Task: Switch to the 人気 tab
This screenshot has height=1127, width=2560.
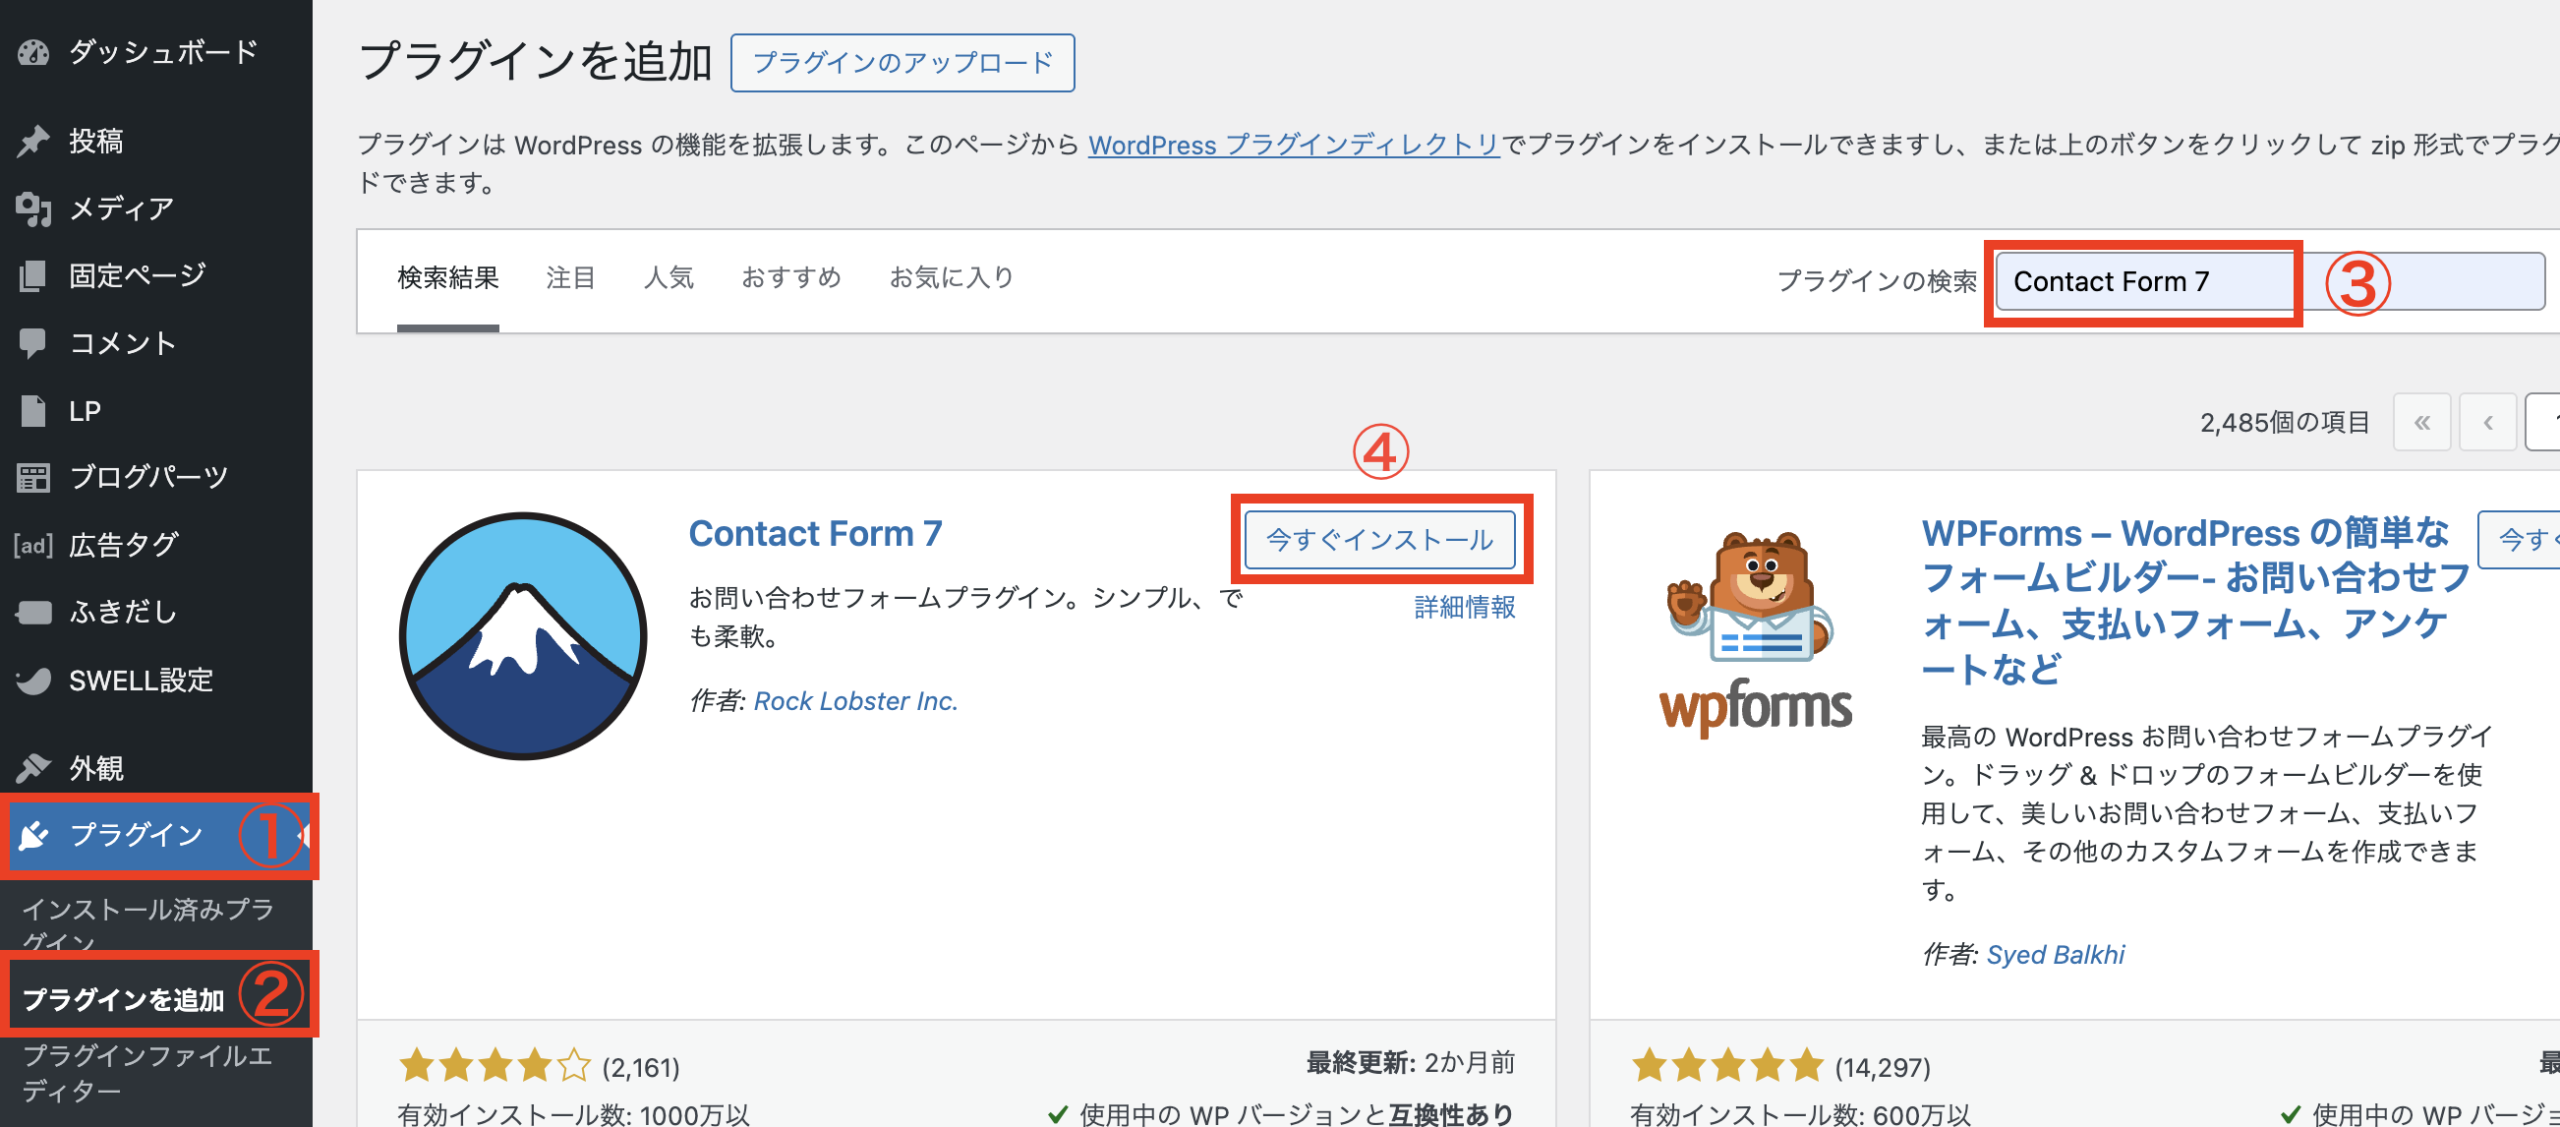Action: click(669, 278)
